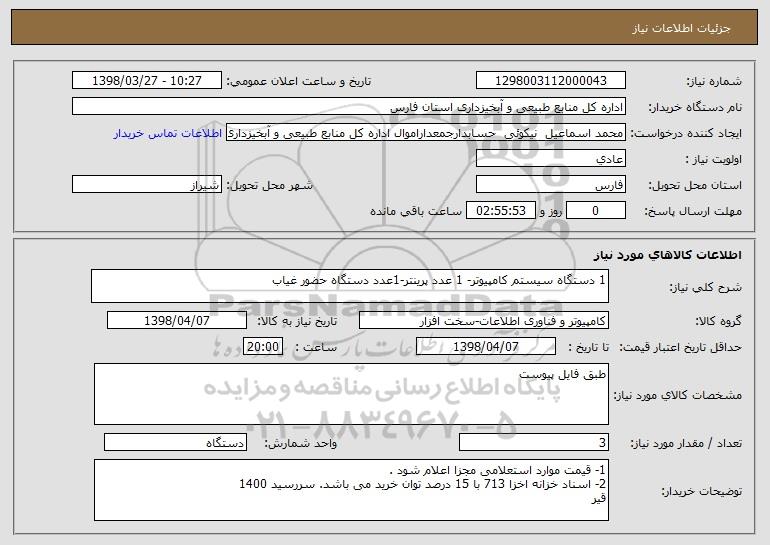Image resolution: width=770 pixels, height=545 pixels.
Task: Select the quantity field showing 3
Action: pyautogui.click(x=534, y=442)
